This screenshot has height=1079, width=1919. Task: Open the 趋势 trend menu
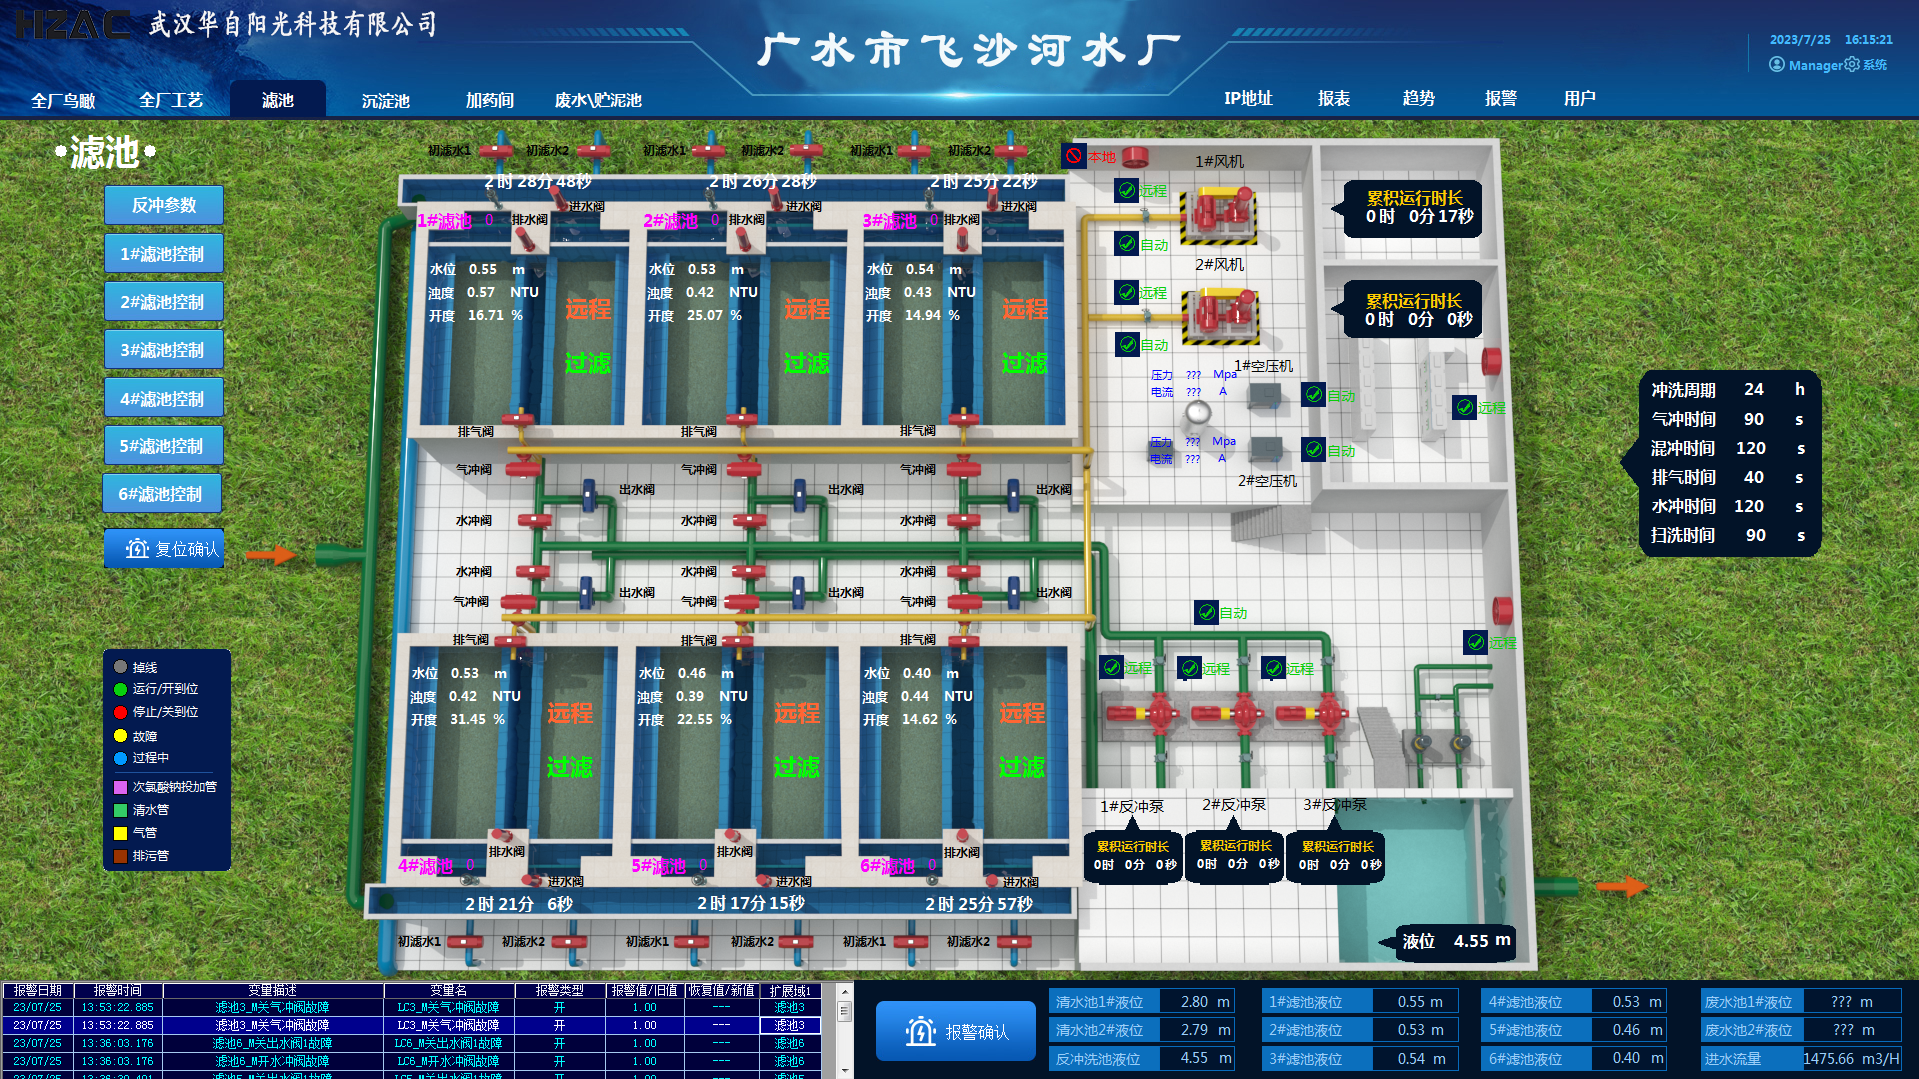[x=1418, y=98]
